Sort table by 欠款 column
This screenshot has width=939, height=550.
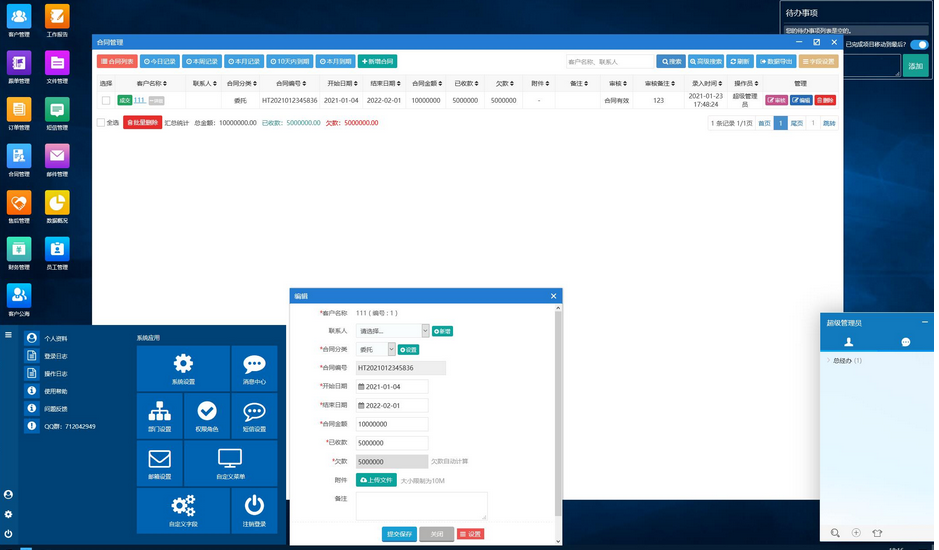pos(505,83)
